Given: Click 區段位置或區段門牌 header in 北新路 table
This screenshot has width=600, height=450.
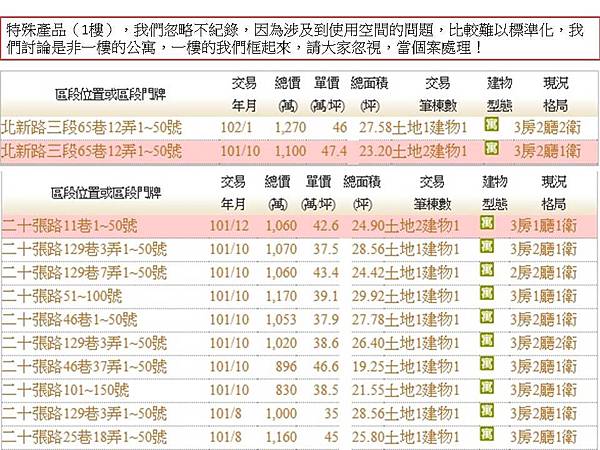Looking at the screenshot, I should (x=110, y=94).
